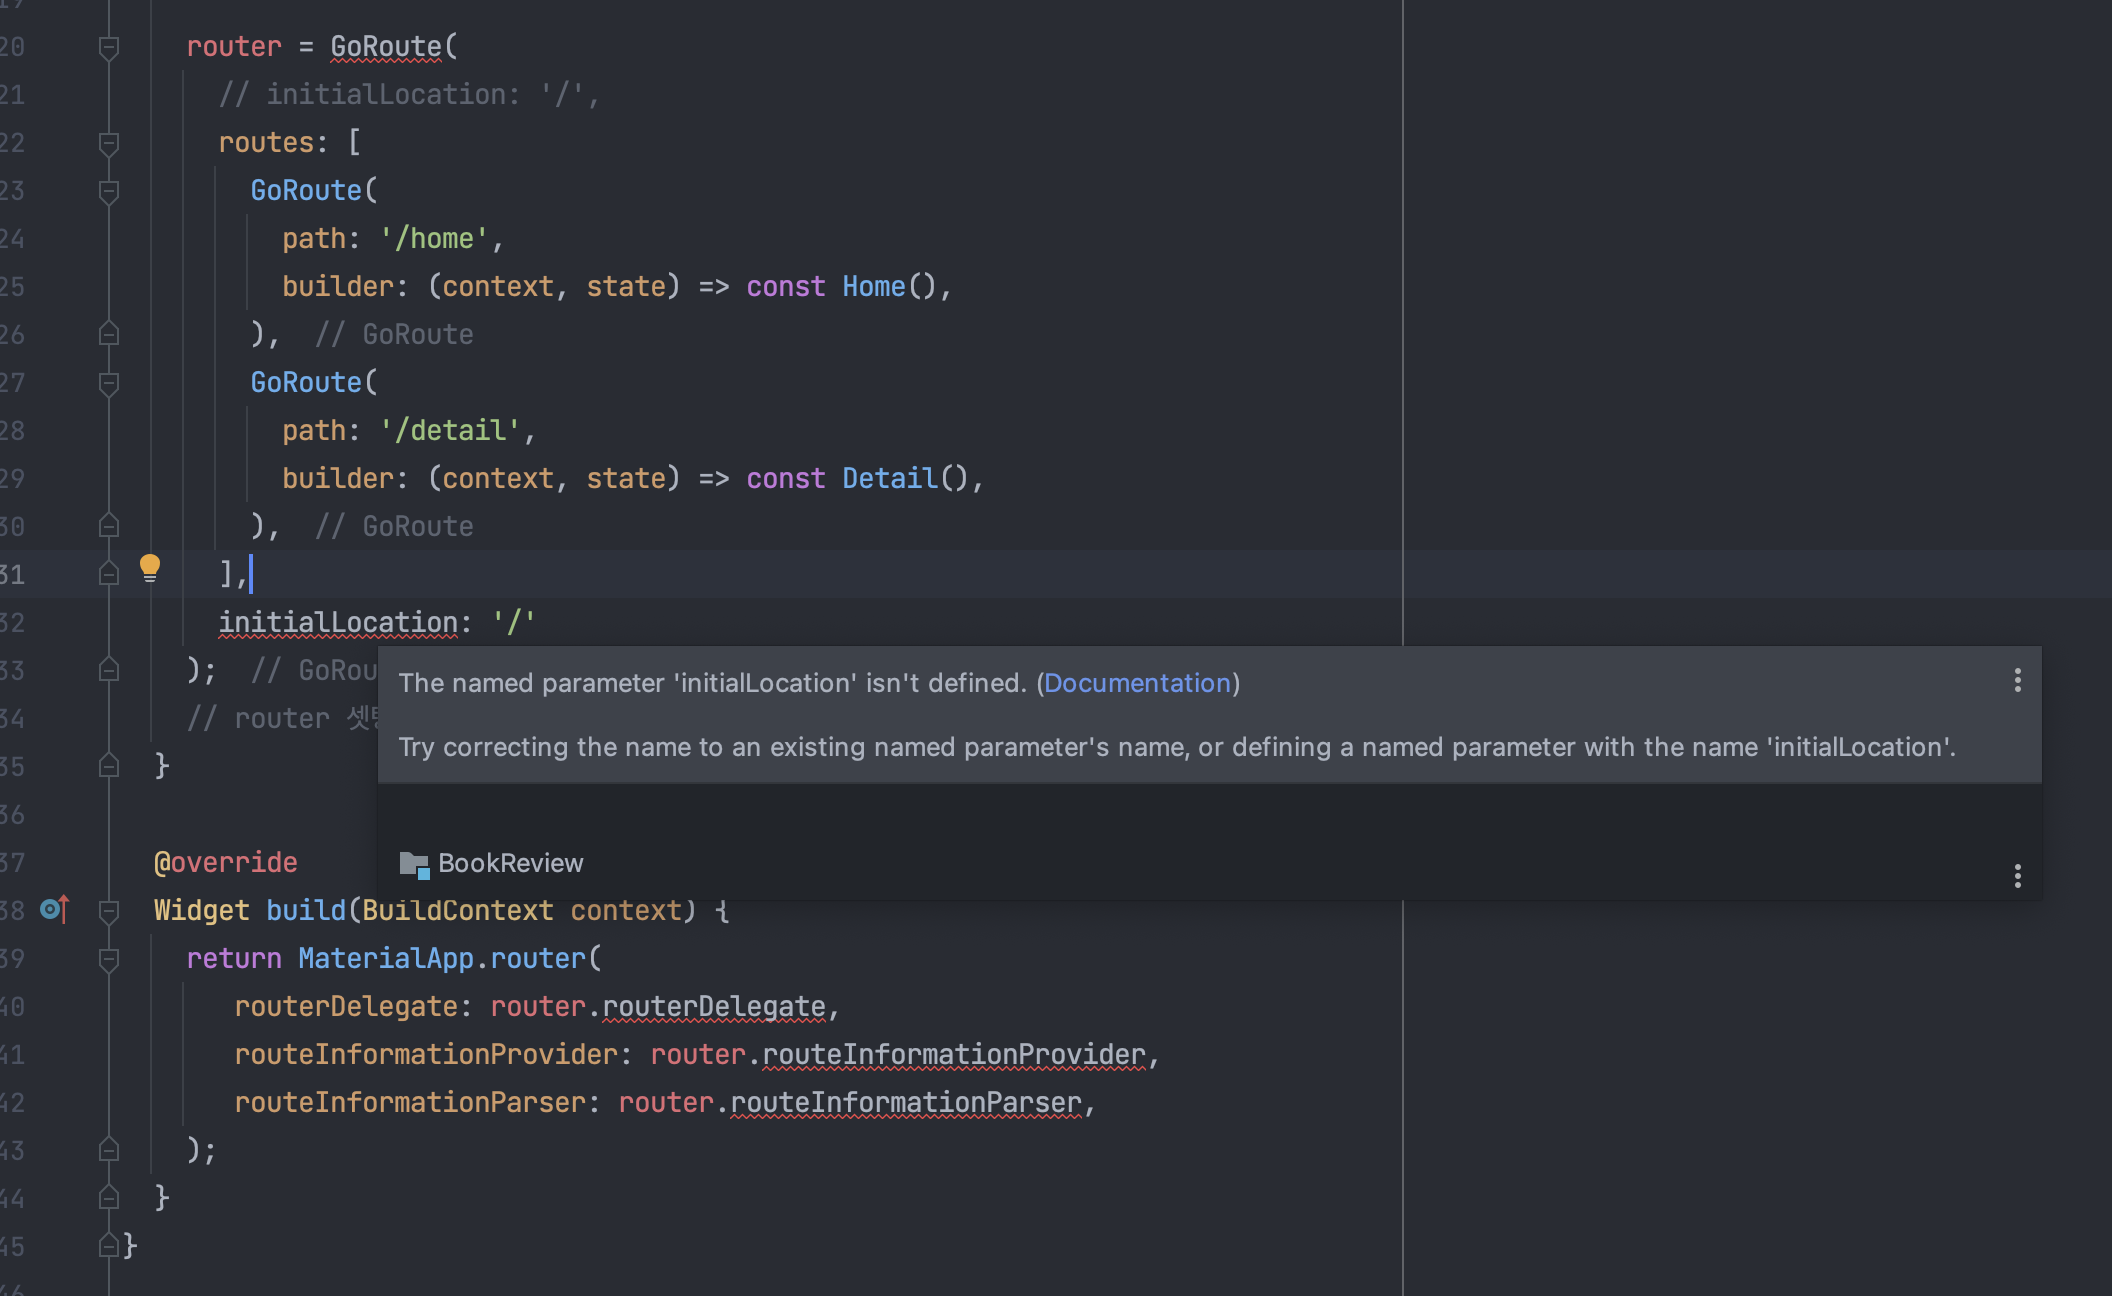Click underlined routerDelegate after router.

[714, 1006]
